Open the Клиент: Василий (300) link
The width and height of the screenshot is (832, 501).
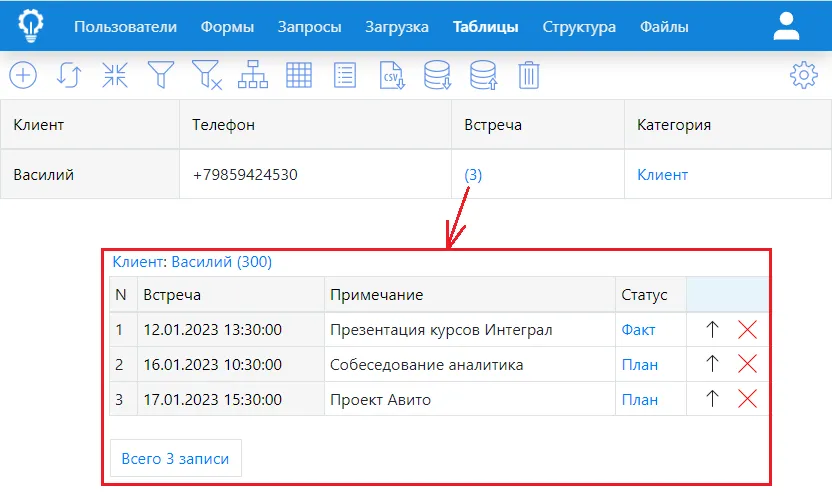(192, 262)
